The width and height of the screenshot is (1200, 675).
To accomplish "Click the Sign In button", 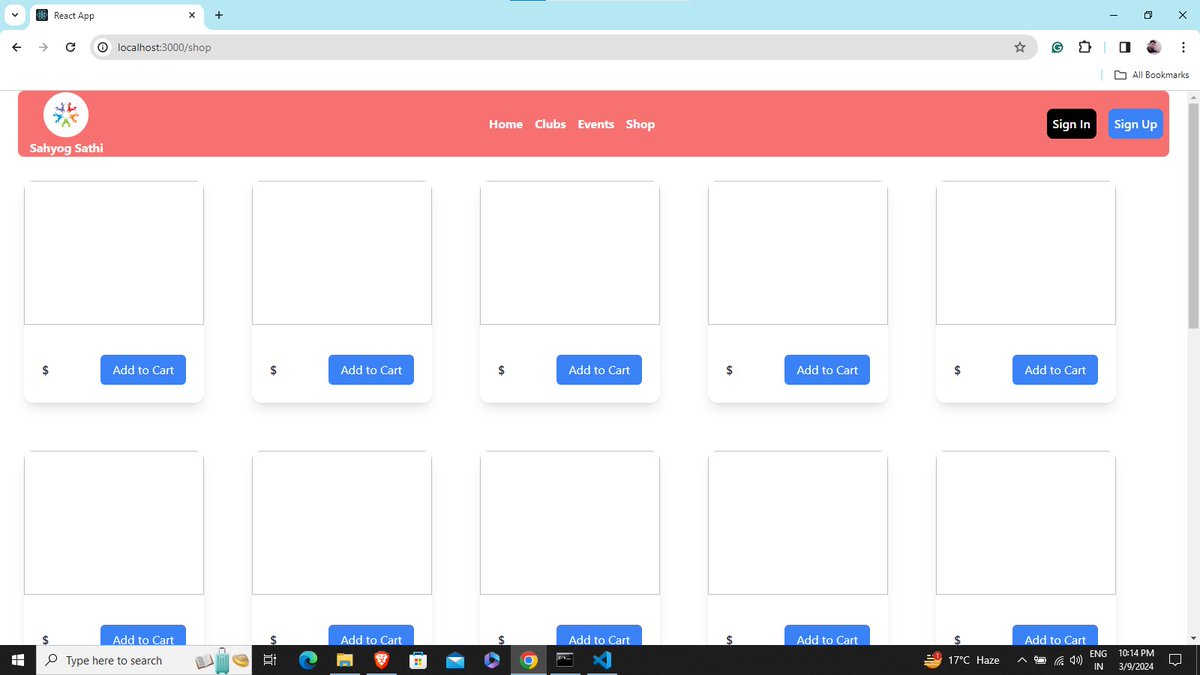I will click(x=1071, y=124).
